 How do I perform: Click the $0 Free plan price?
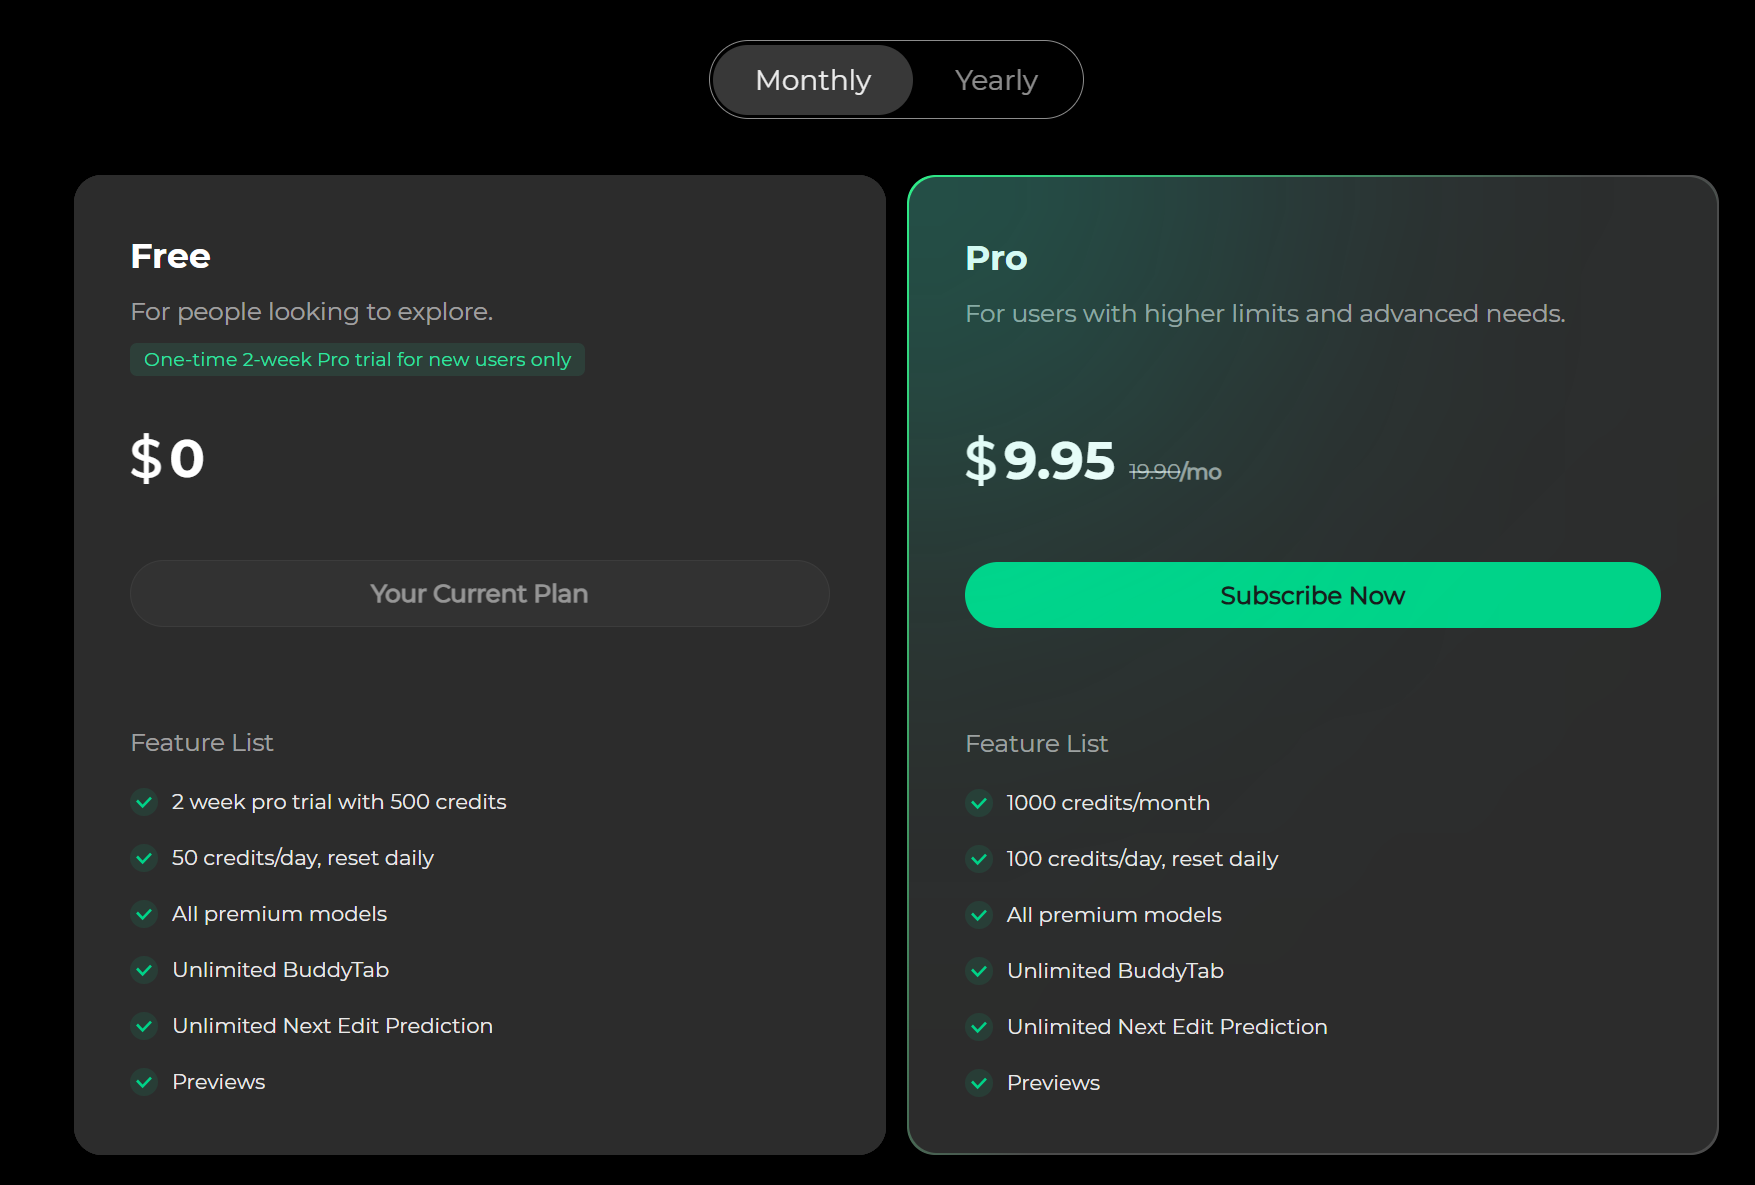click(167, 458)
